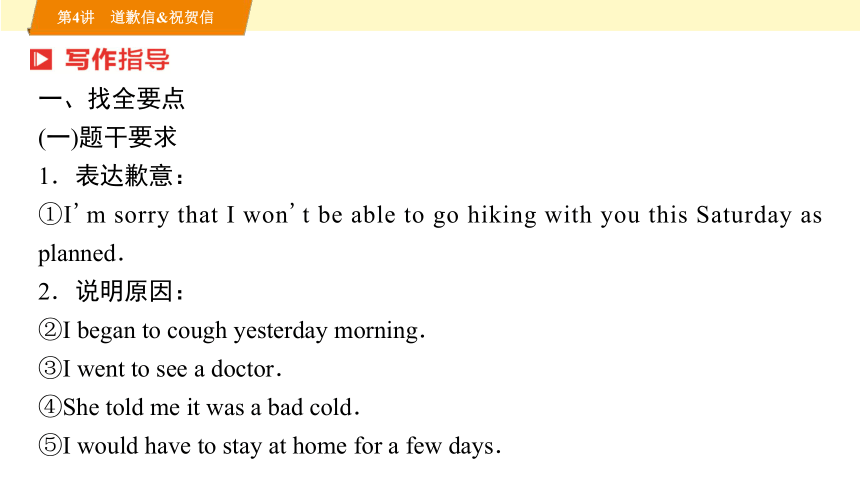Click the 2. 说明原因 item label

[x=111, y=291]
